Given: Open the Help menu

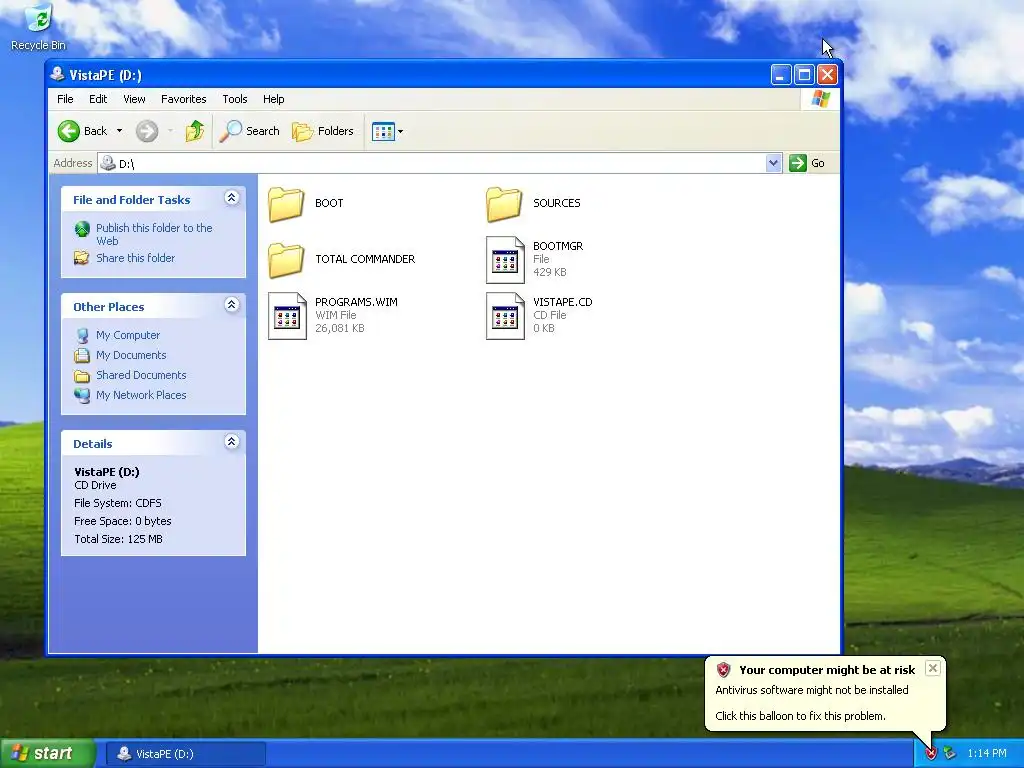Looking at the screenshot, I should (274, 99).
